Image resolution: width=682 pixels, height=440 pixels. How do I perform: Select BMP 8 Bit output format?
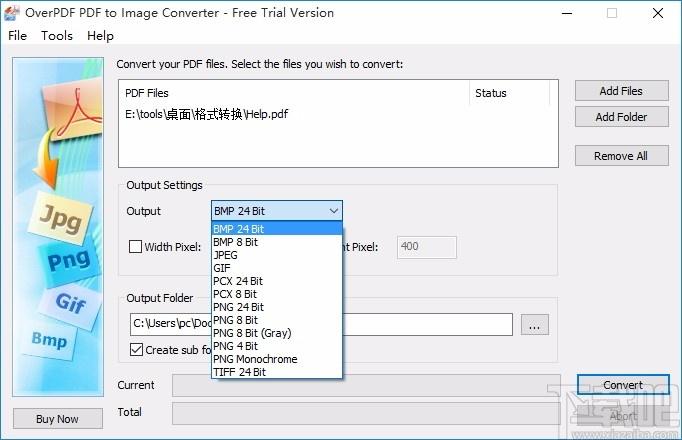coord(277,242)
